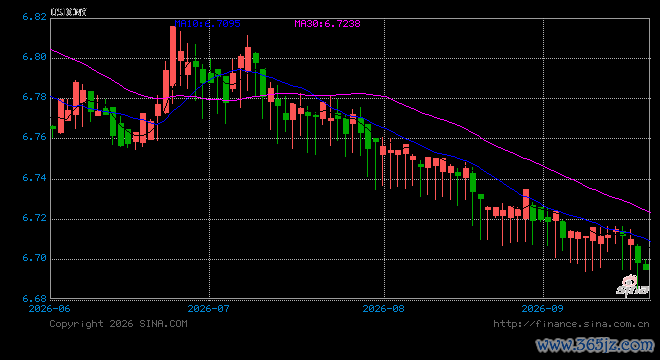This screenshot has height=360, width=660.
Task: Select the 6.76 price axis label
Action: tap(35, 137)
